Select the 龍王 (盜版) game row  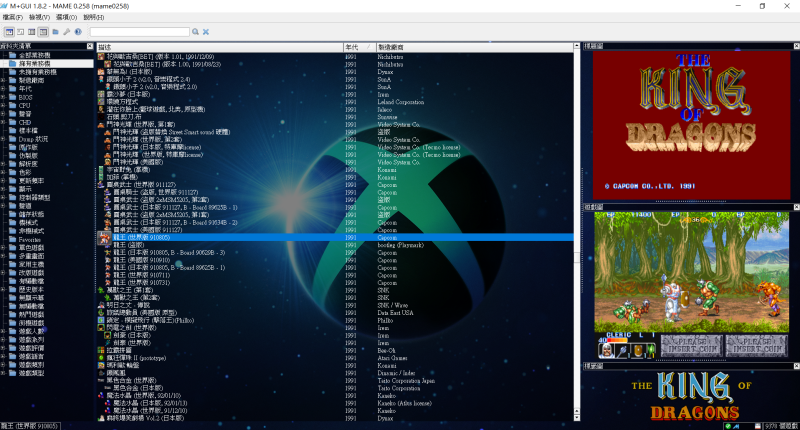(x=335, y=245)
